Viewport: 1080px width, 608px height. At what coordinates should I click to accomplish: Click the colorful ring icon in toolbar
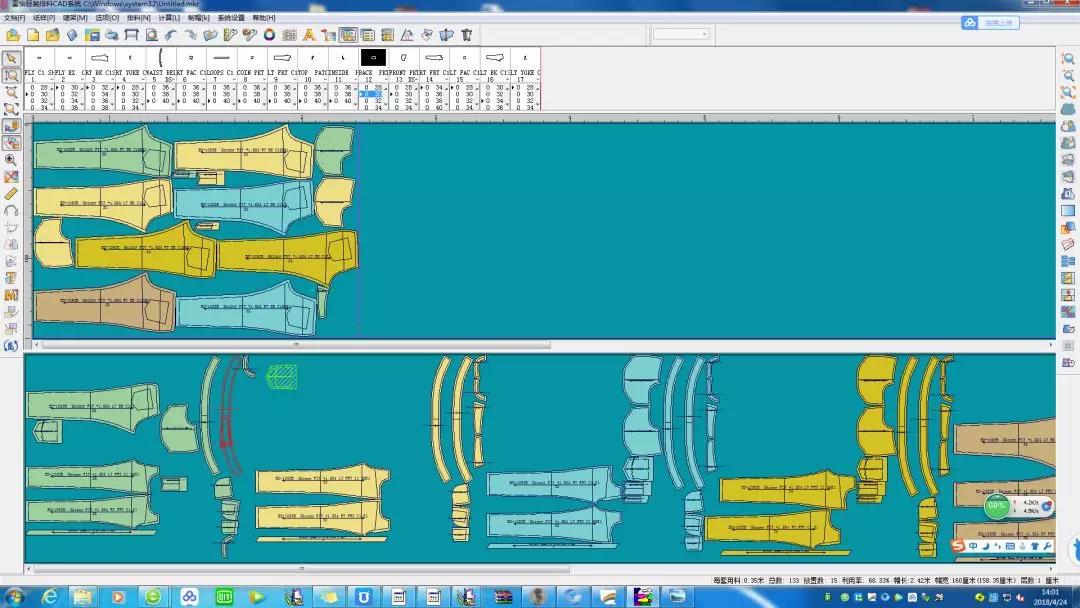pos(269,35)
